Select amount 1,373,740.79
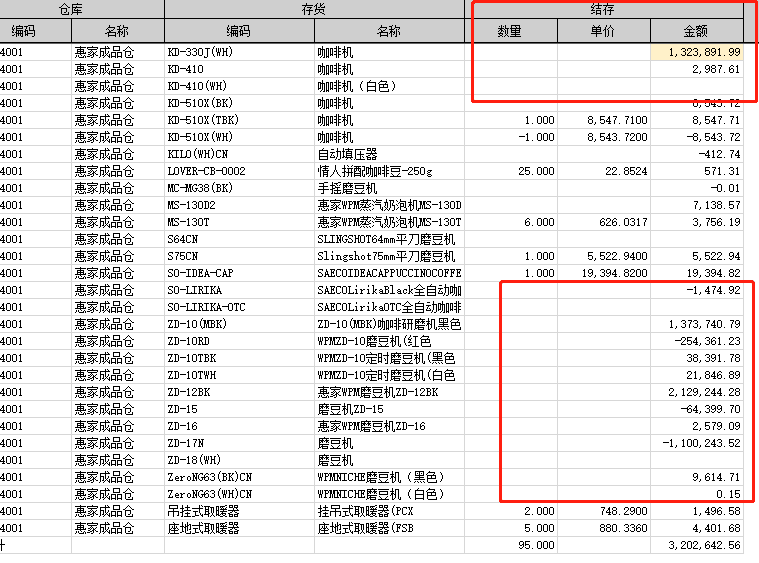The width and height of the screenshot is (759, 563). [x=697, y=324]
